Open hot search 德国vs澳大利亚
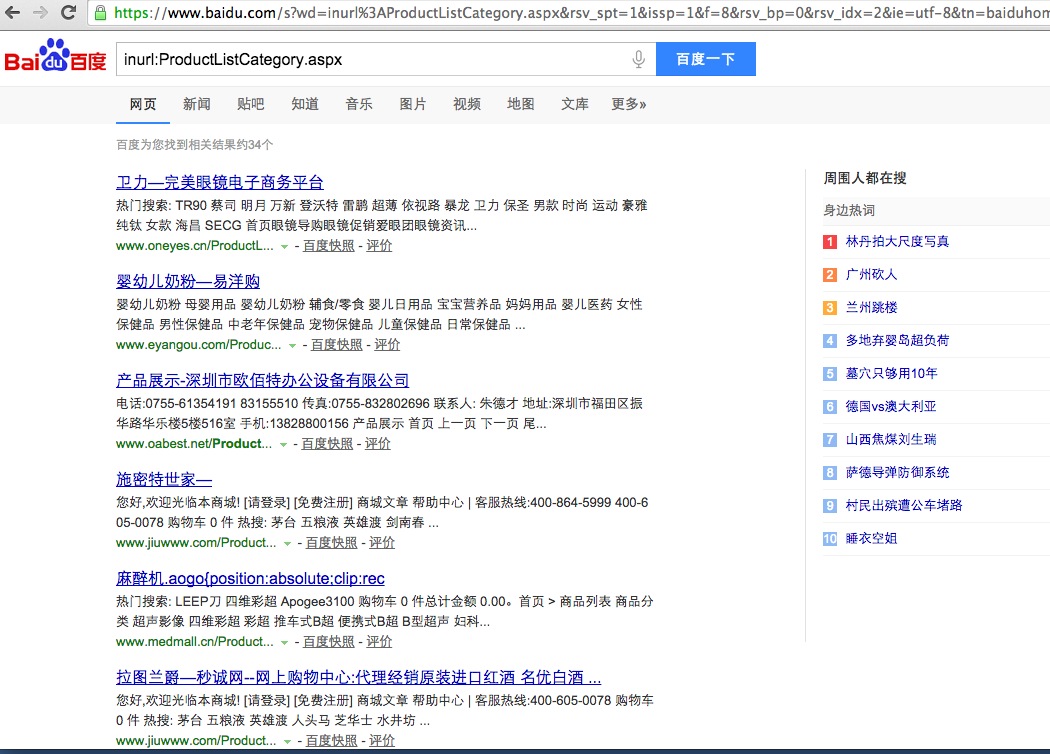The width and height of the screenshot is (1050, 754). [x=891, y=406]
